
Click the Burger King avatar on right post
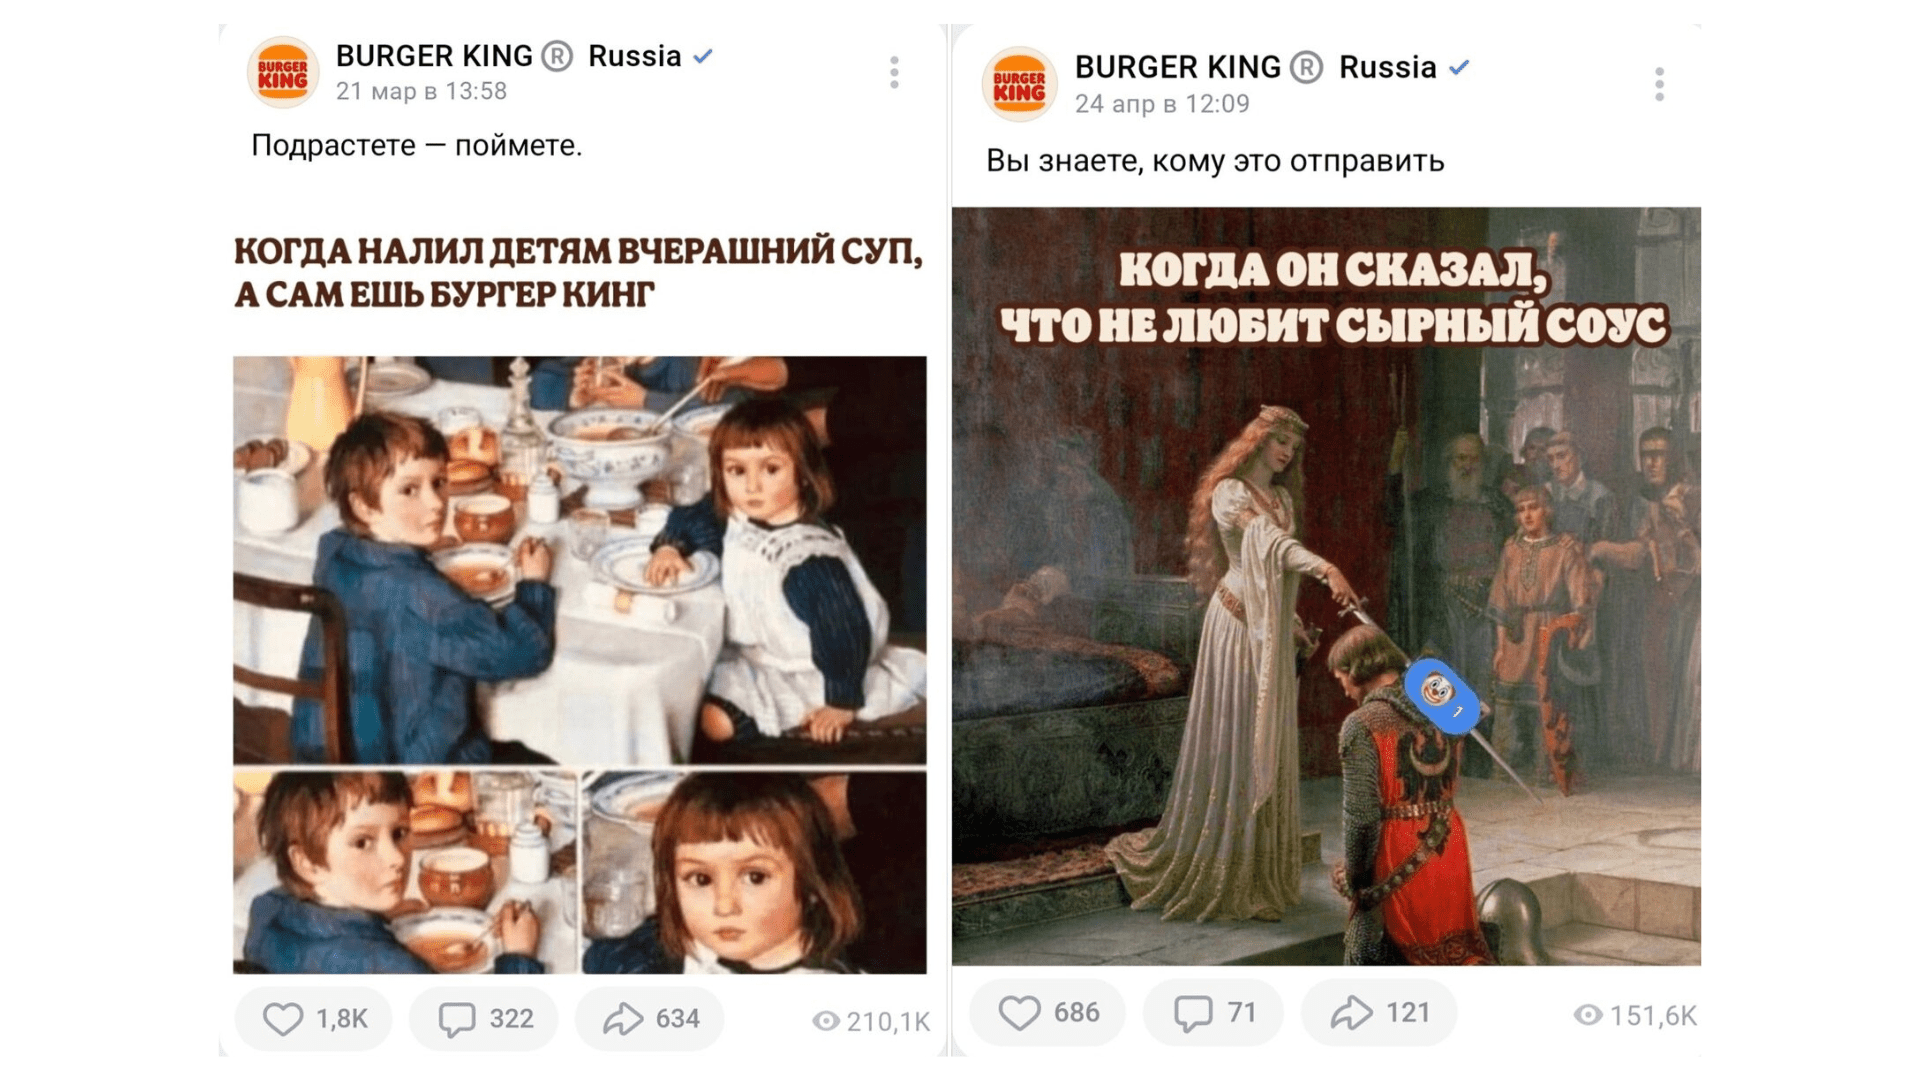coord(1019,84)
